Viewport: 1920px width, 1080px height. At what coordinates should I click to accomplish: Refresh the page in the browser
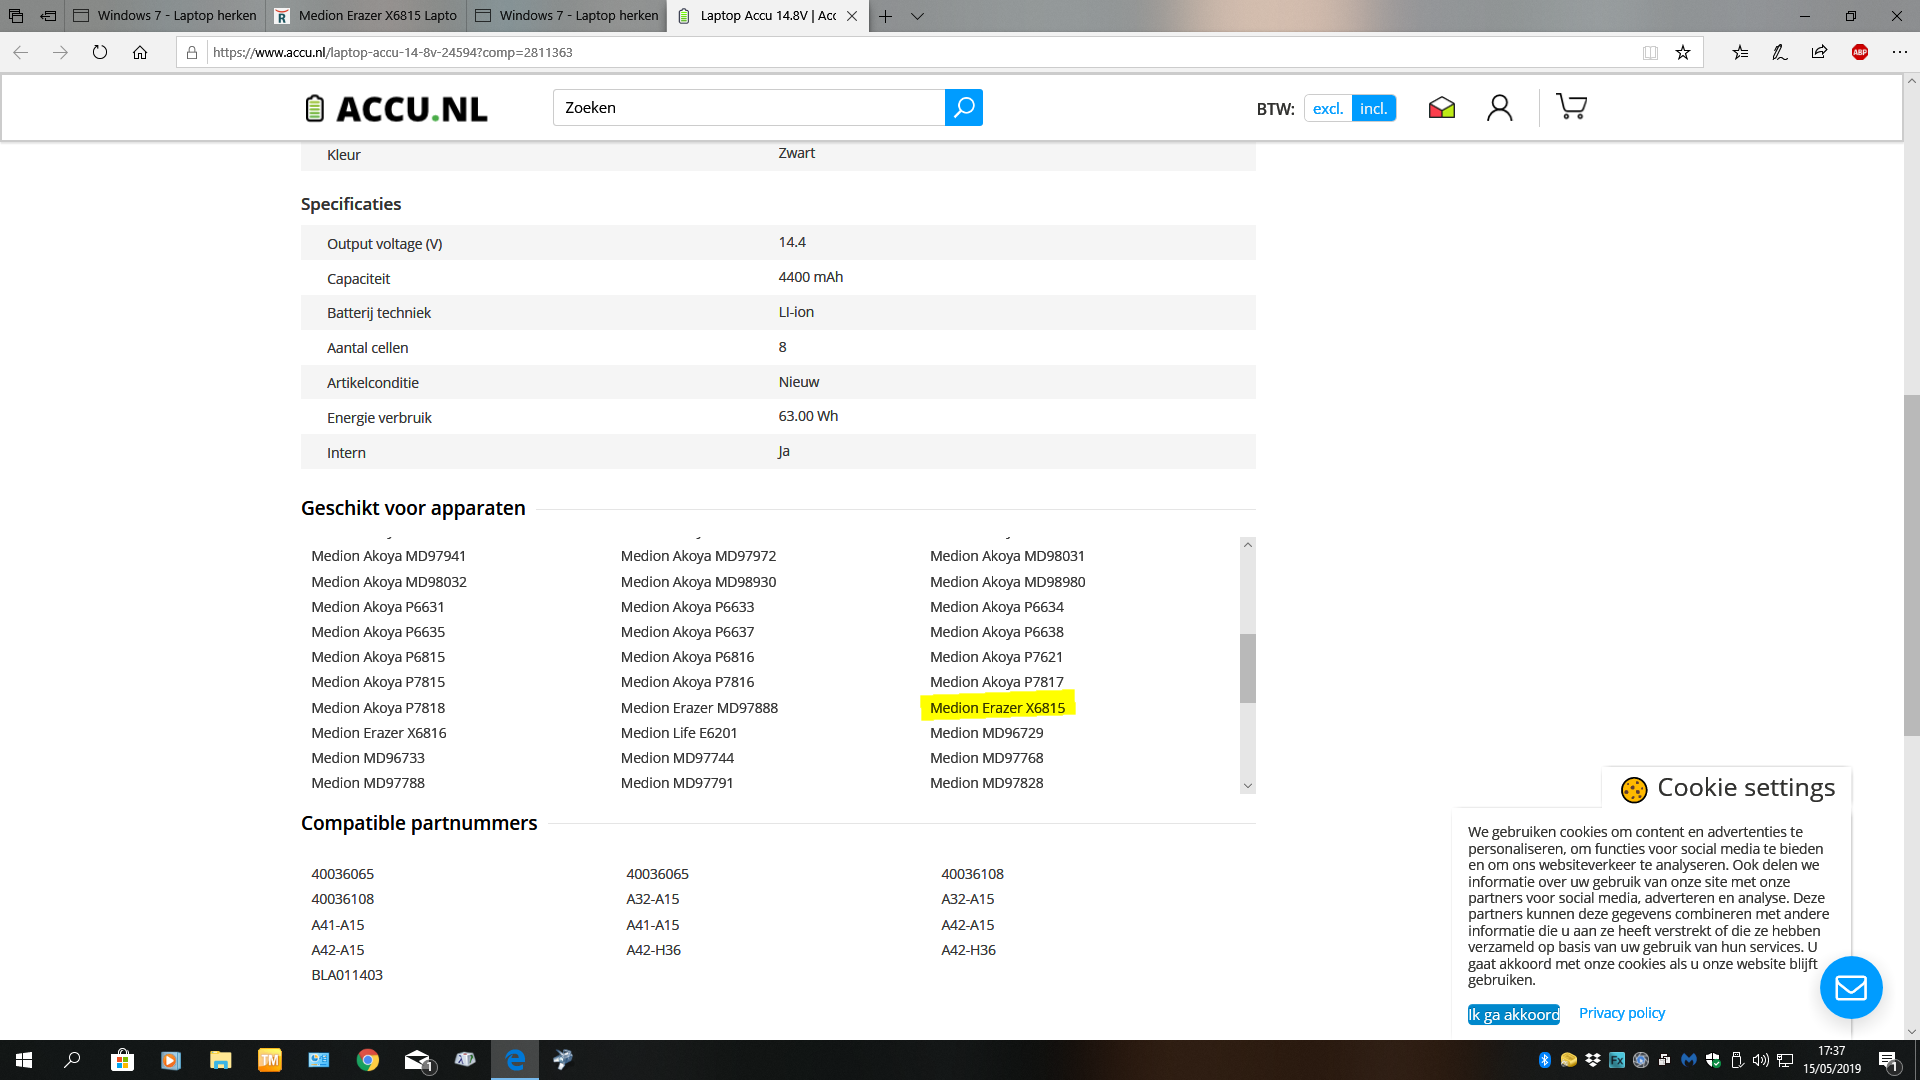pos(100,52)
